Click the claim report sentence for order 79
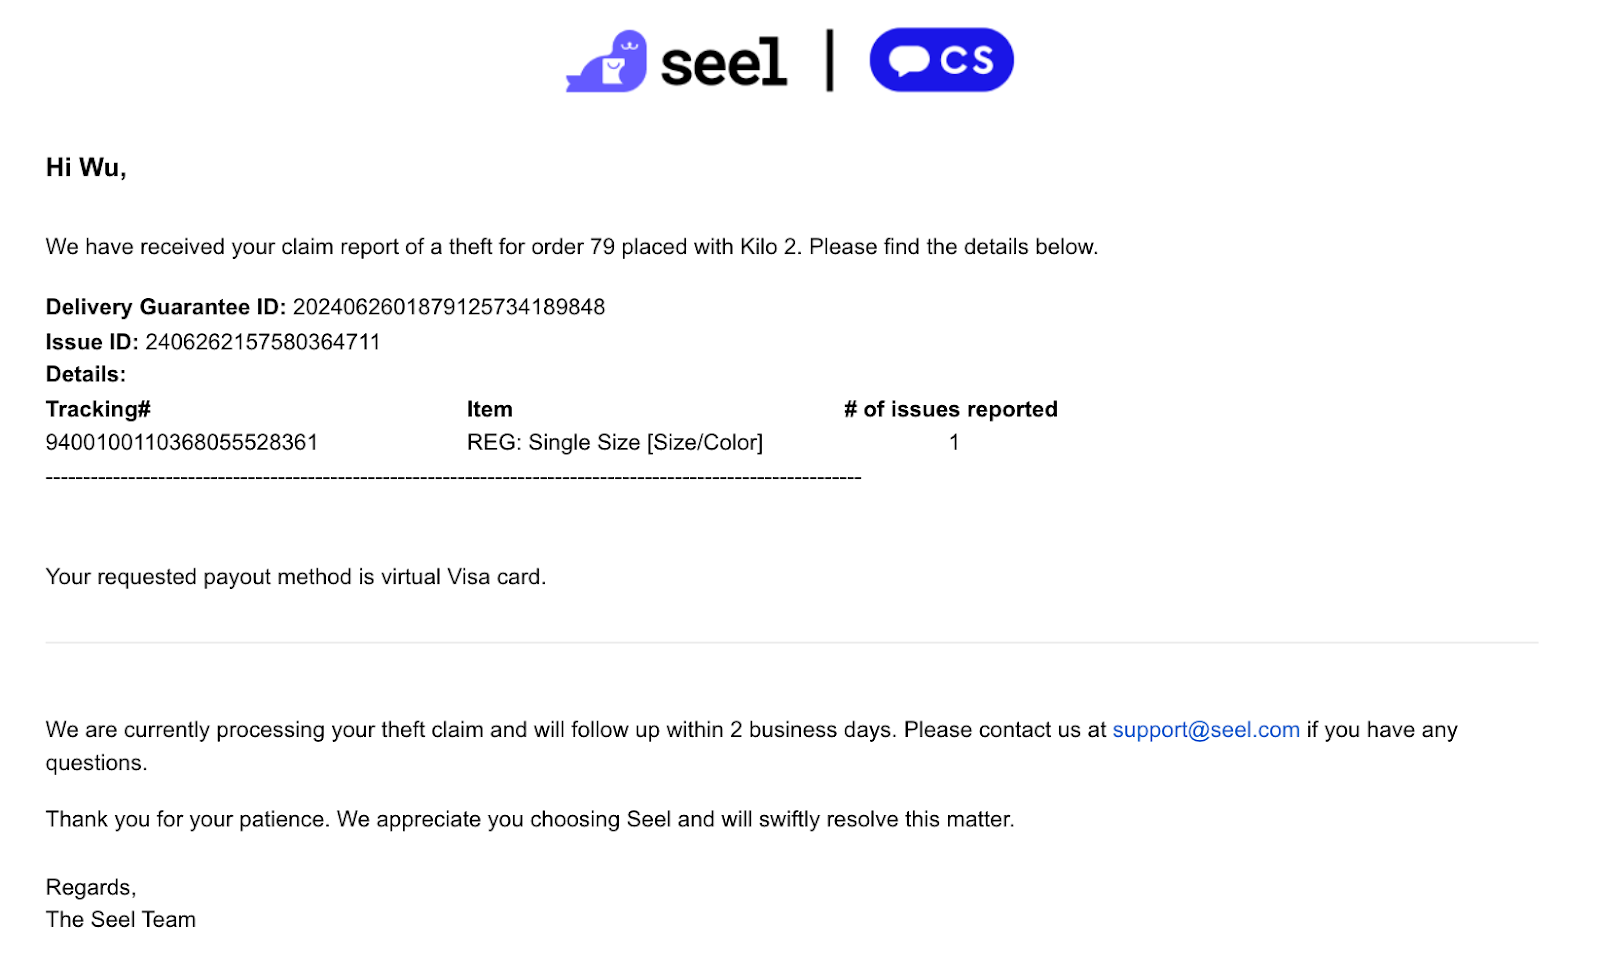Viewport: 1600px width, 962px height. [572, 247]
